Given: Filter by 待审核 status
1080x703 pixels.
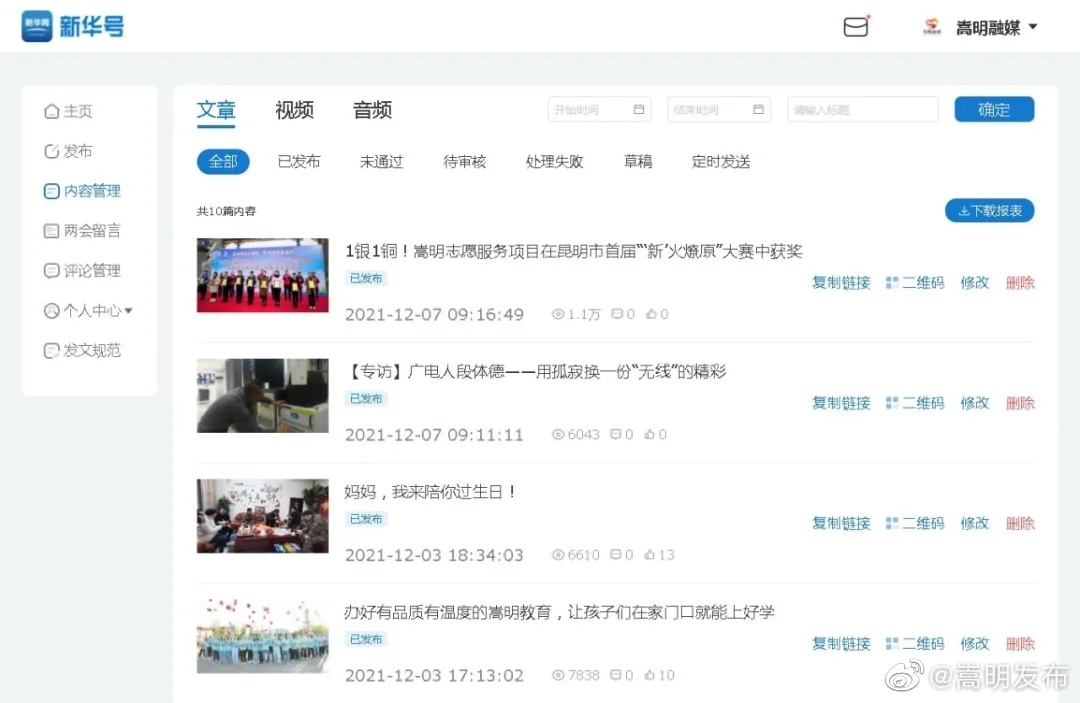Looking at the screenshot, I should tap(465, 162).
